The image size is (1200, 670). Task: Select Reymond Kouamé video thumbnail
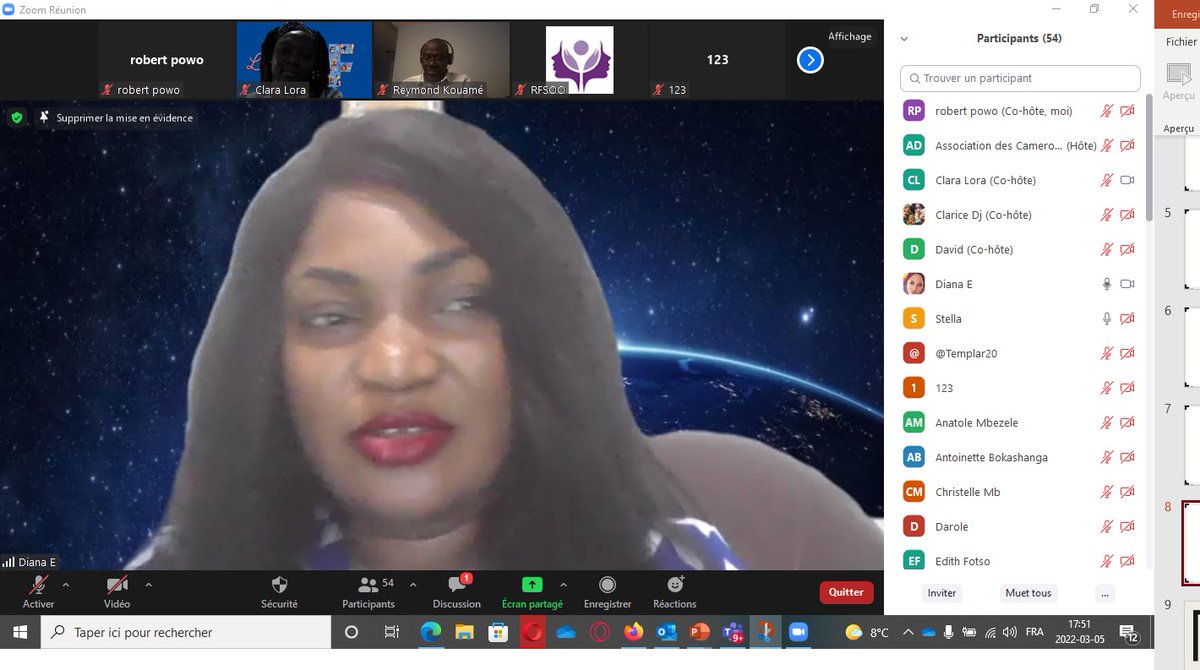pyautogui.click(x=441, y=60)
